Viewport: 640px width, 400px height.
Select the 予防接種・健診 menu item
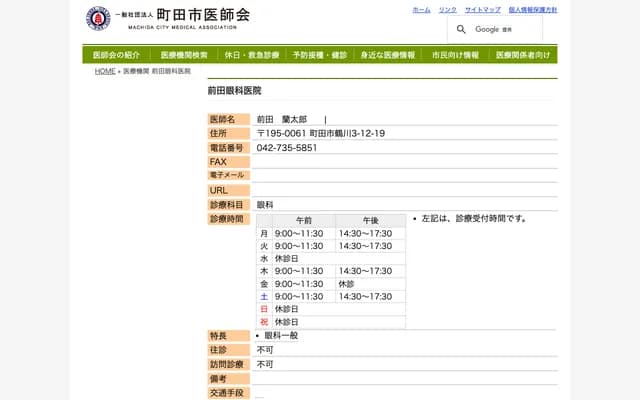320,55
